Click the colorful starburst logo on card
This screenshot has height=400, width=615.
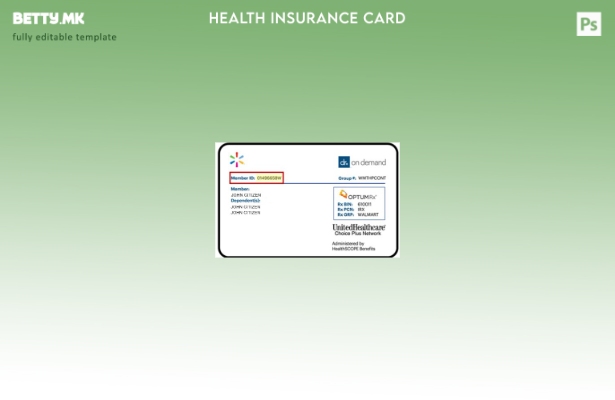click(x=237, y=159)
